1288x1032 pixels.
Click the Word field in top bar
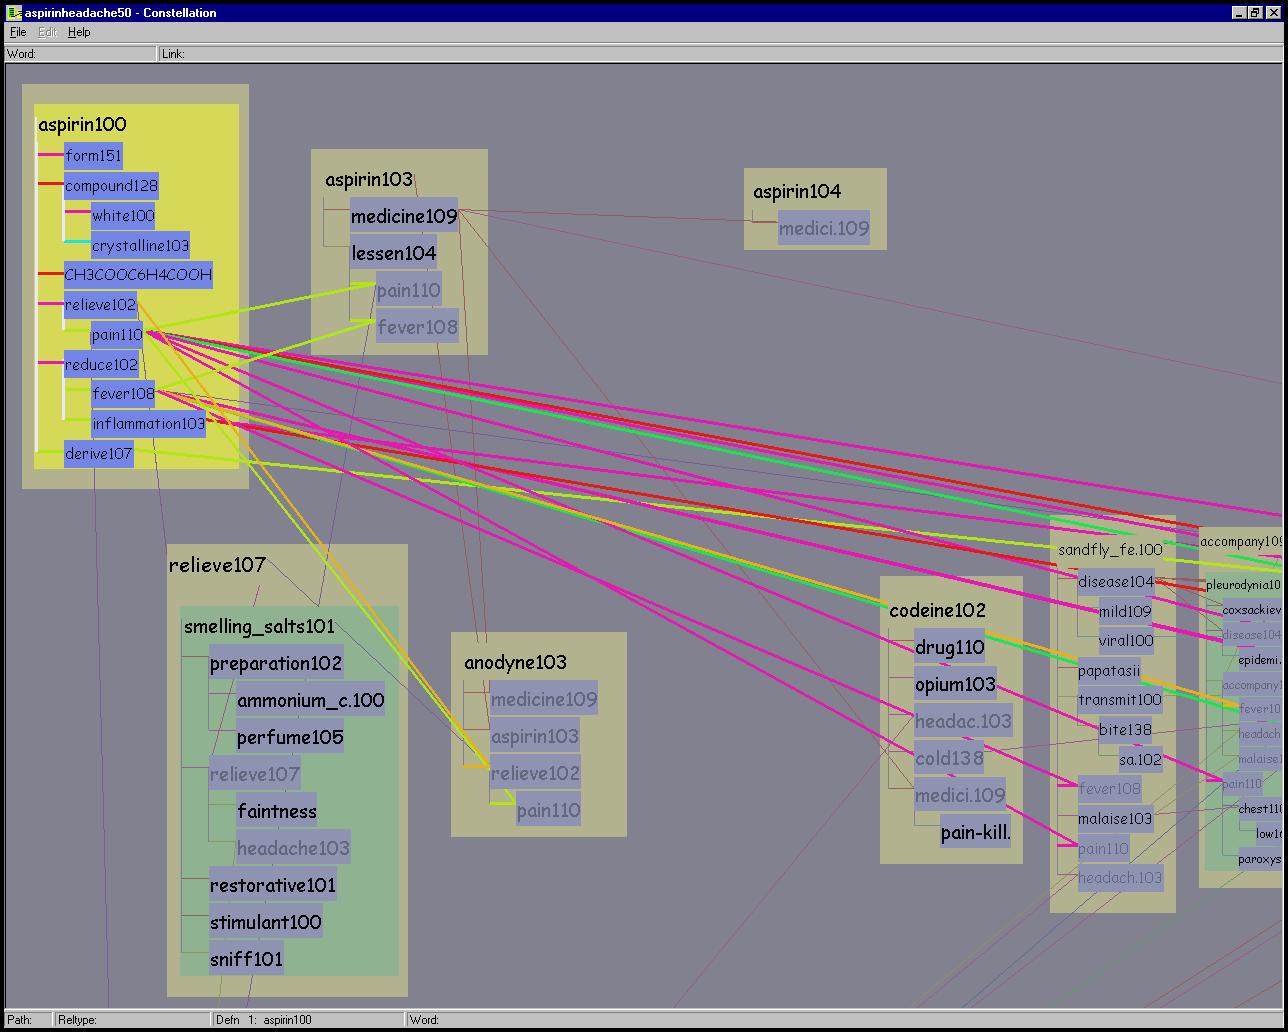tap(80, 54)
